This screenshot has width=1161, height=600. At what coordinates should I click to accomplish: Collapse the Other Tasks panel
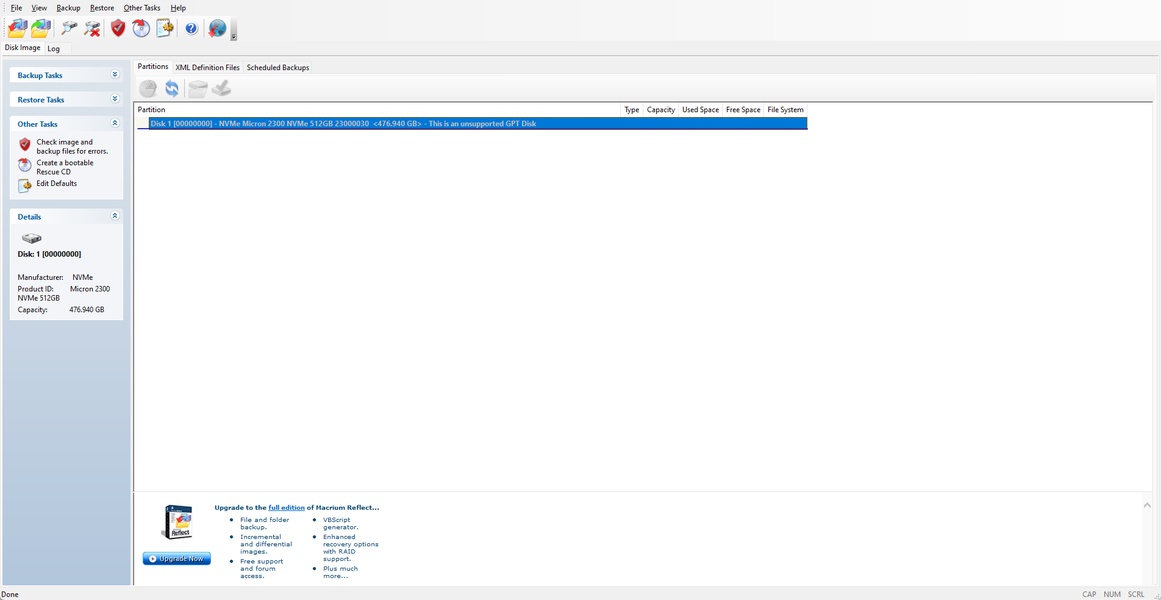(115, 124)
